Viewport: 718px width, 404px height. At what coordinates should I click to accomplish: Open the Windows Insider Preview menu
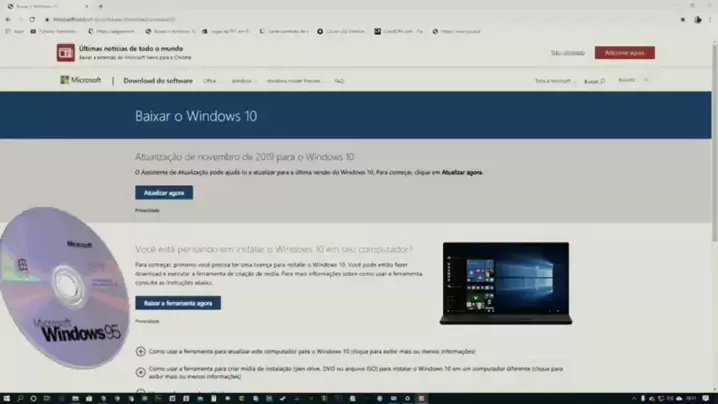point(295,81)
